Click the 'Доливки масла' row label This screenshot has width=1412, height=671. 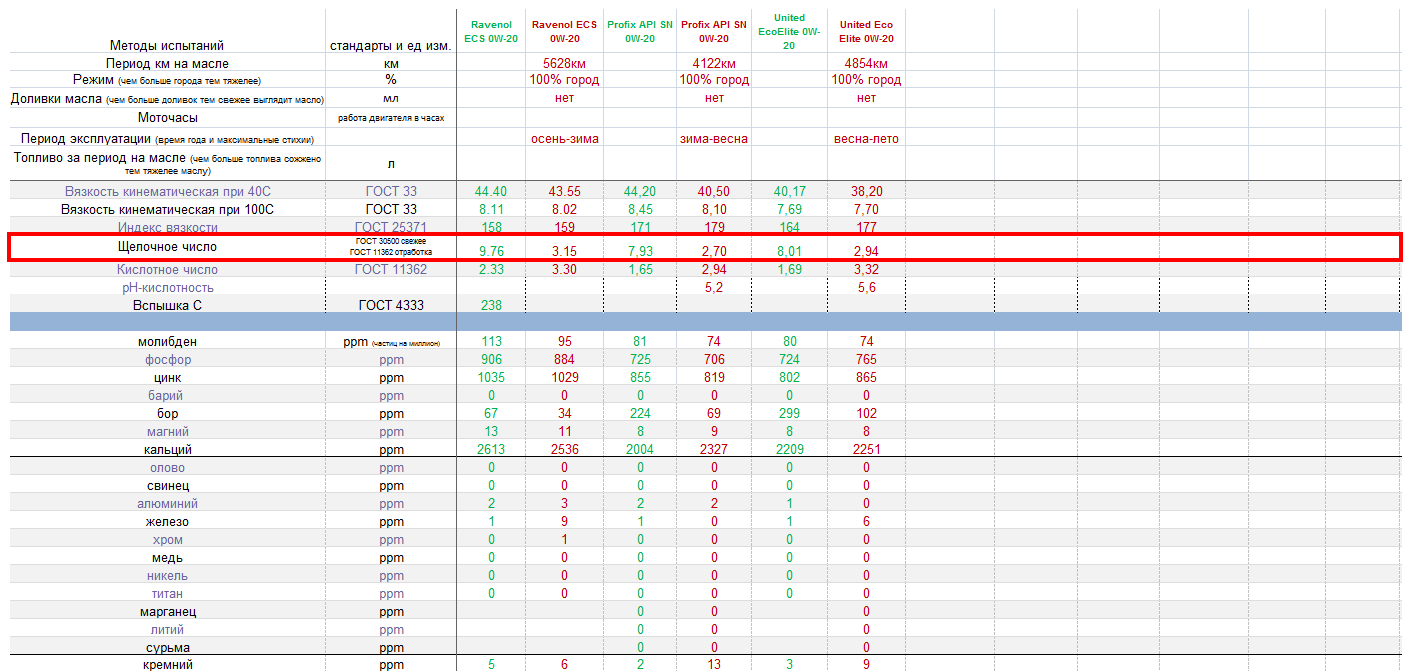pyautogui.click(x=167, y=98)
